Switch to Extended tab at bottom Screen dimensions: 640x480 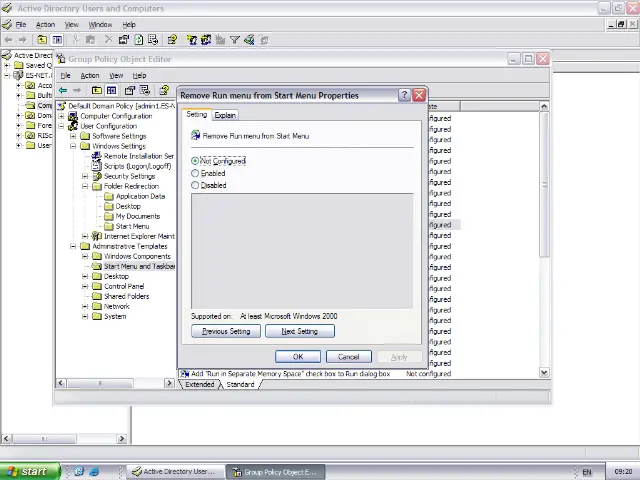tap(200, 384)
